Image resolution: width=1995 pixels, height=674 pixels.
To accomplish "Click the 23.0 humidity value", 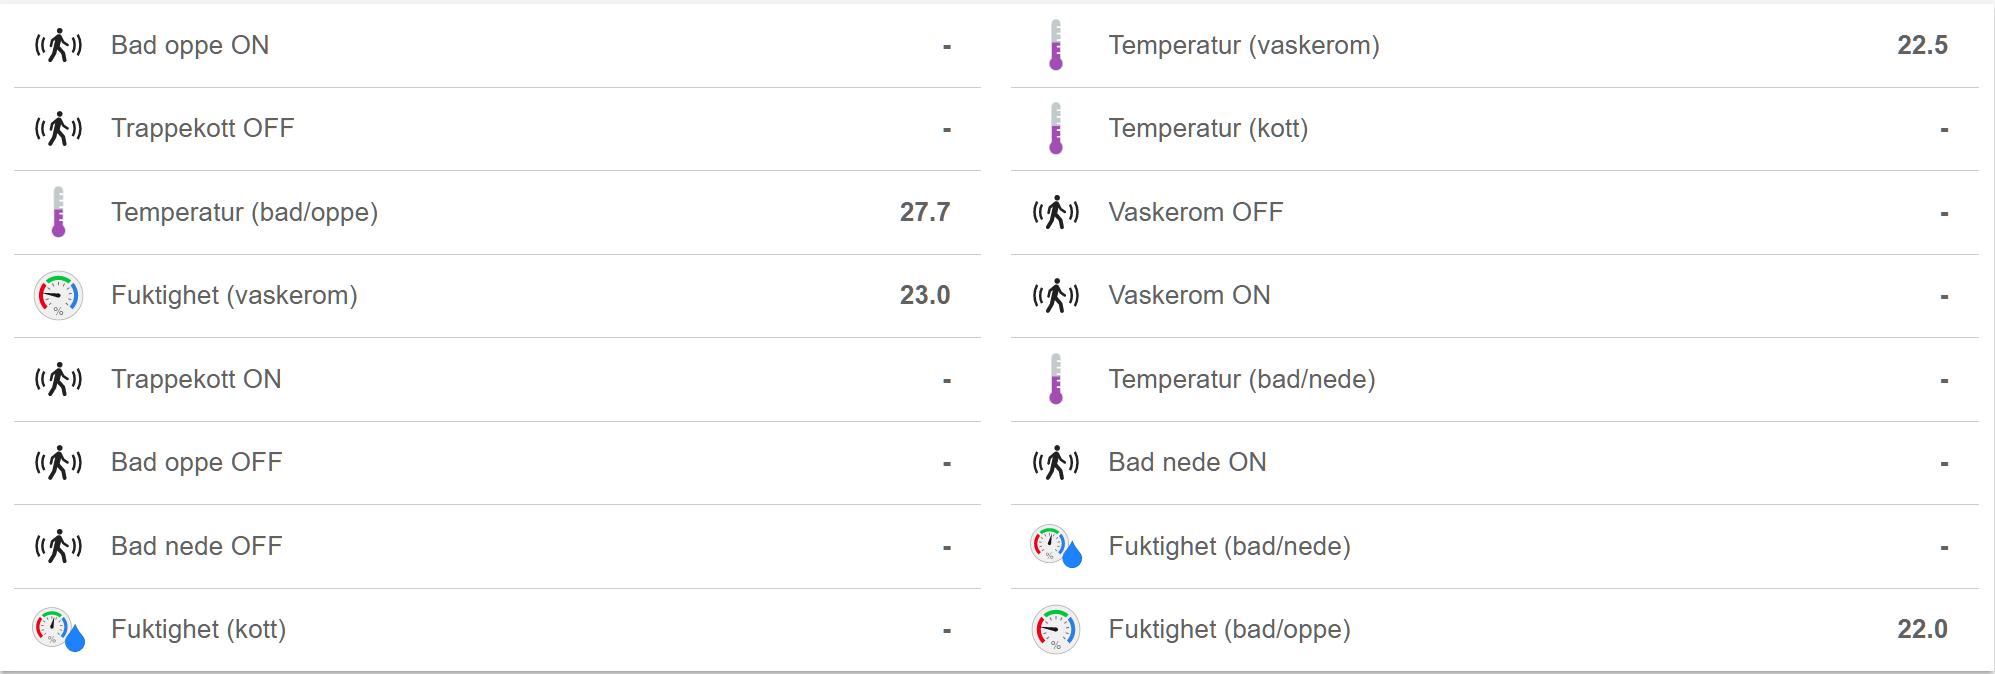I will point(924,296).
